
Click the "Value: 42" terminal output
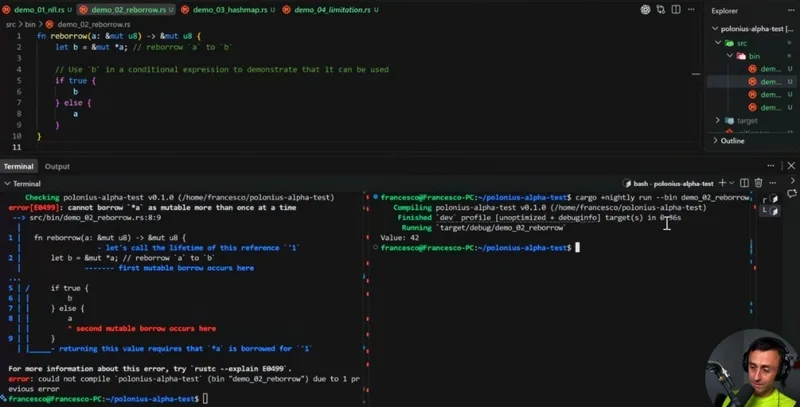click(x=399, y=238)
